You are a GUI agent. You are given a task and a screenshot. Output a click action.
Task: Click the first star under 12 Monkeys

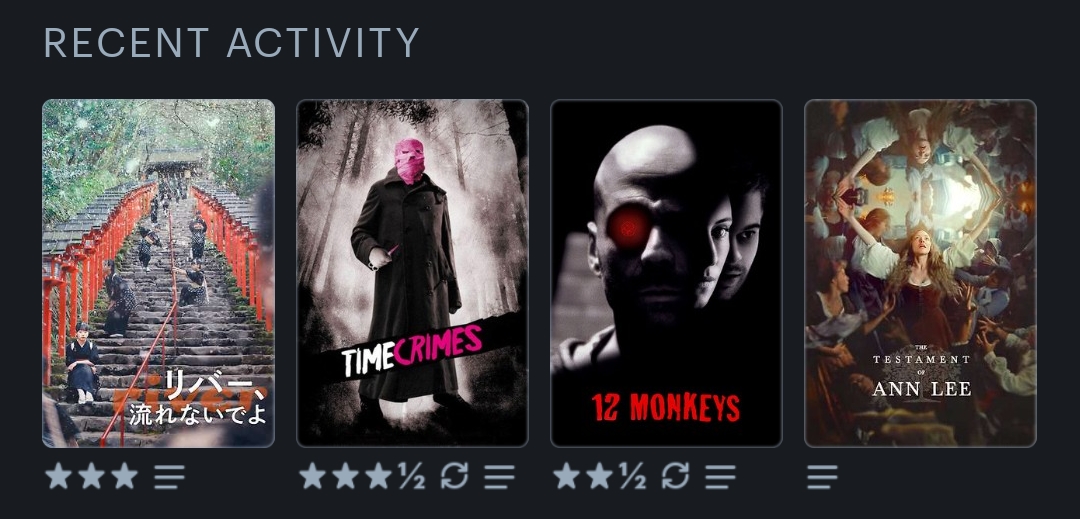567,476
